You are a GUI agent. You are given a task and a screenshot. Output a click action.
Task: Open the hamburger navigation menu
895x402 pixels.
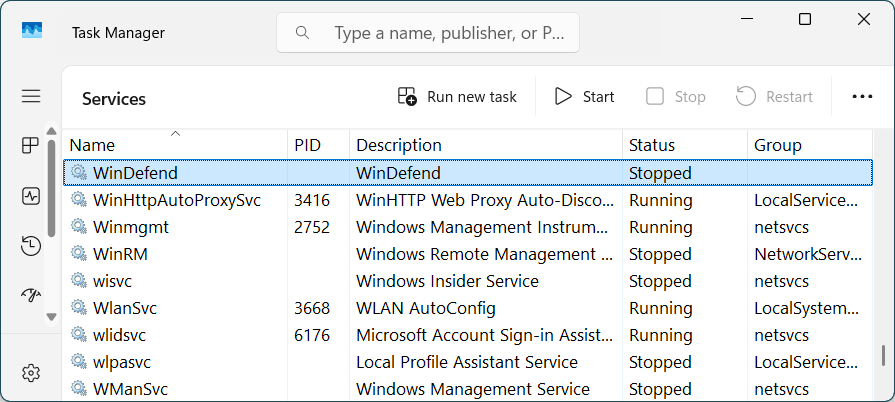point(31,96)
